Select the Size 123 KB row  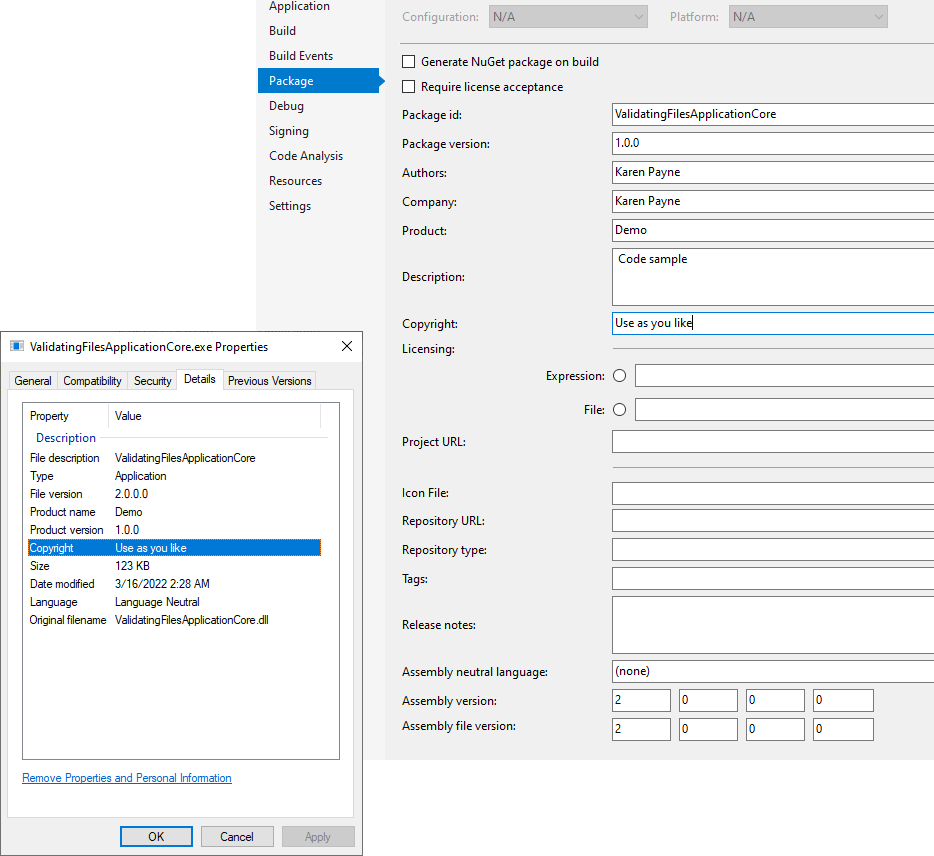pyautogui.click(x=175, y=566)
